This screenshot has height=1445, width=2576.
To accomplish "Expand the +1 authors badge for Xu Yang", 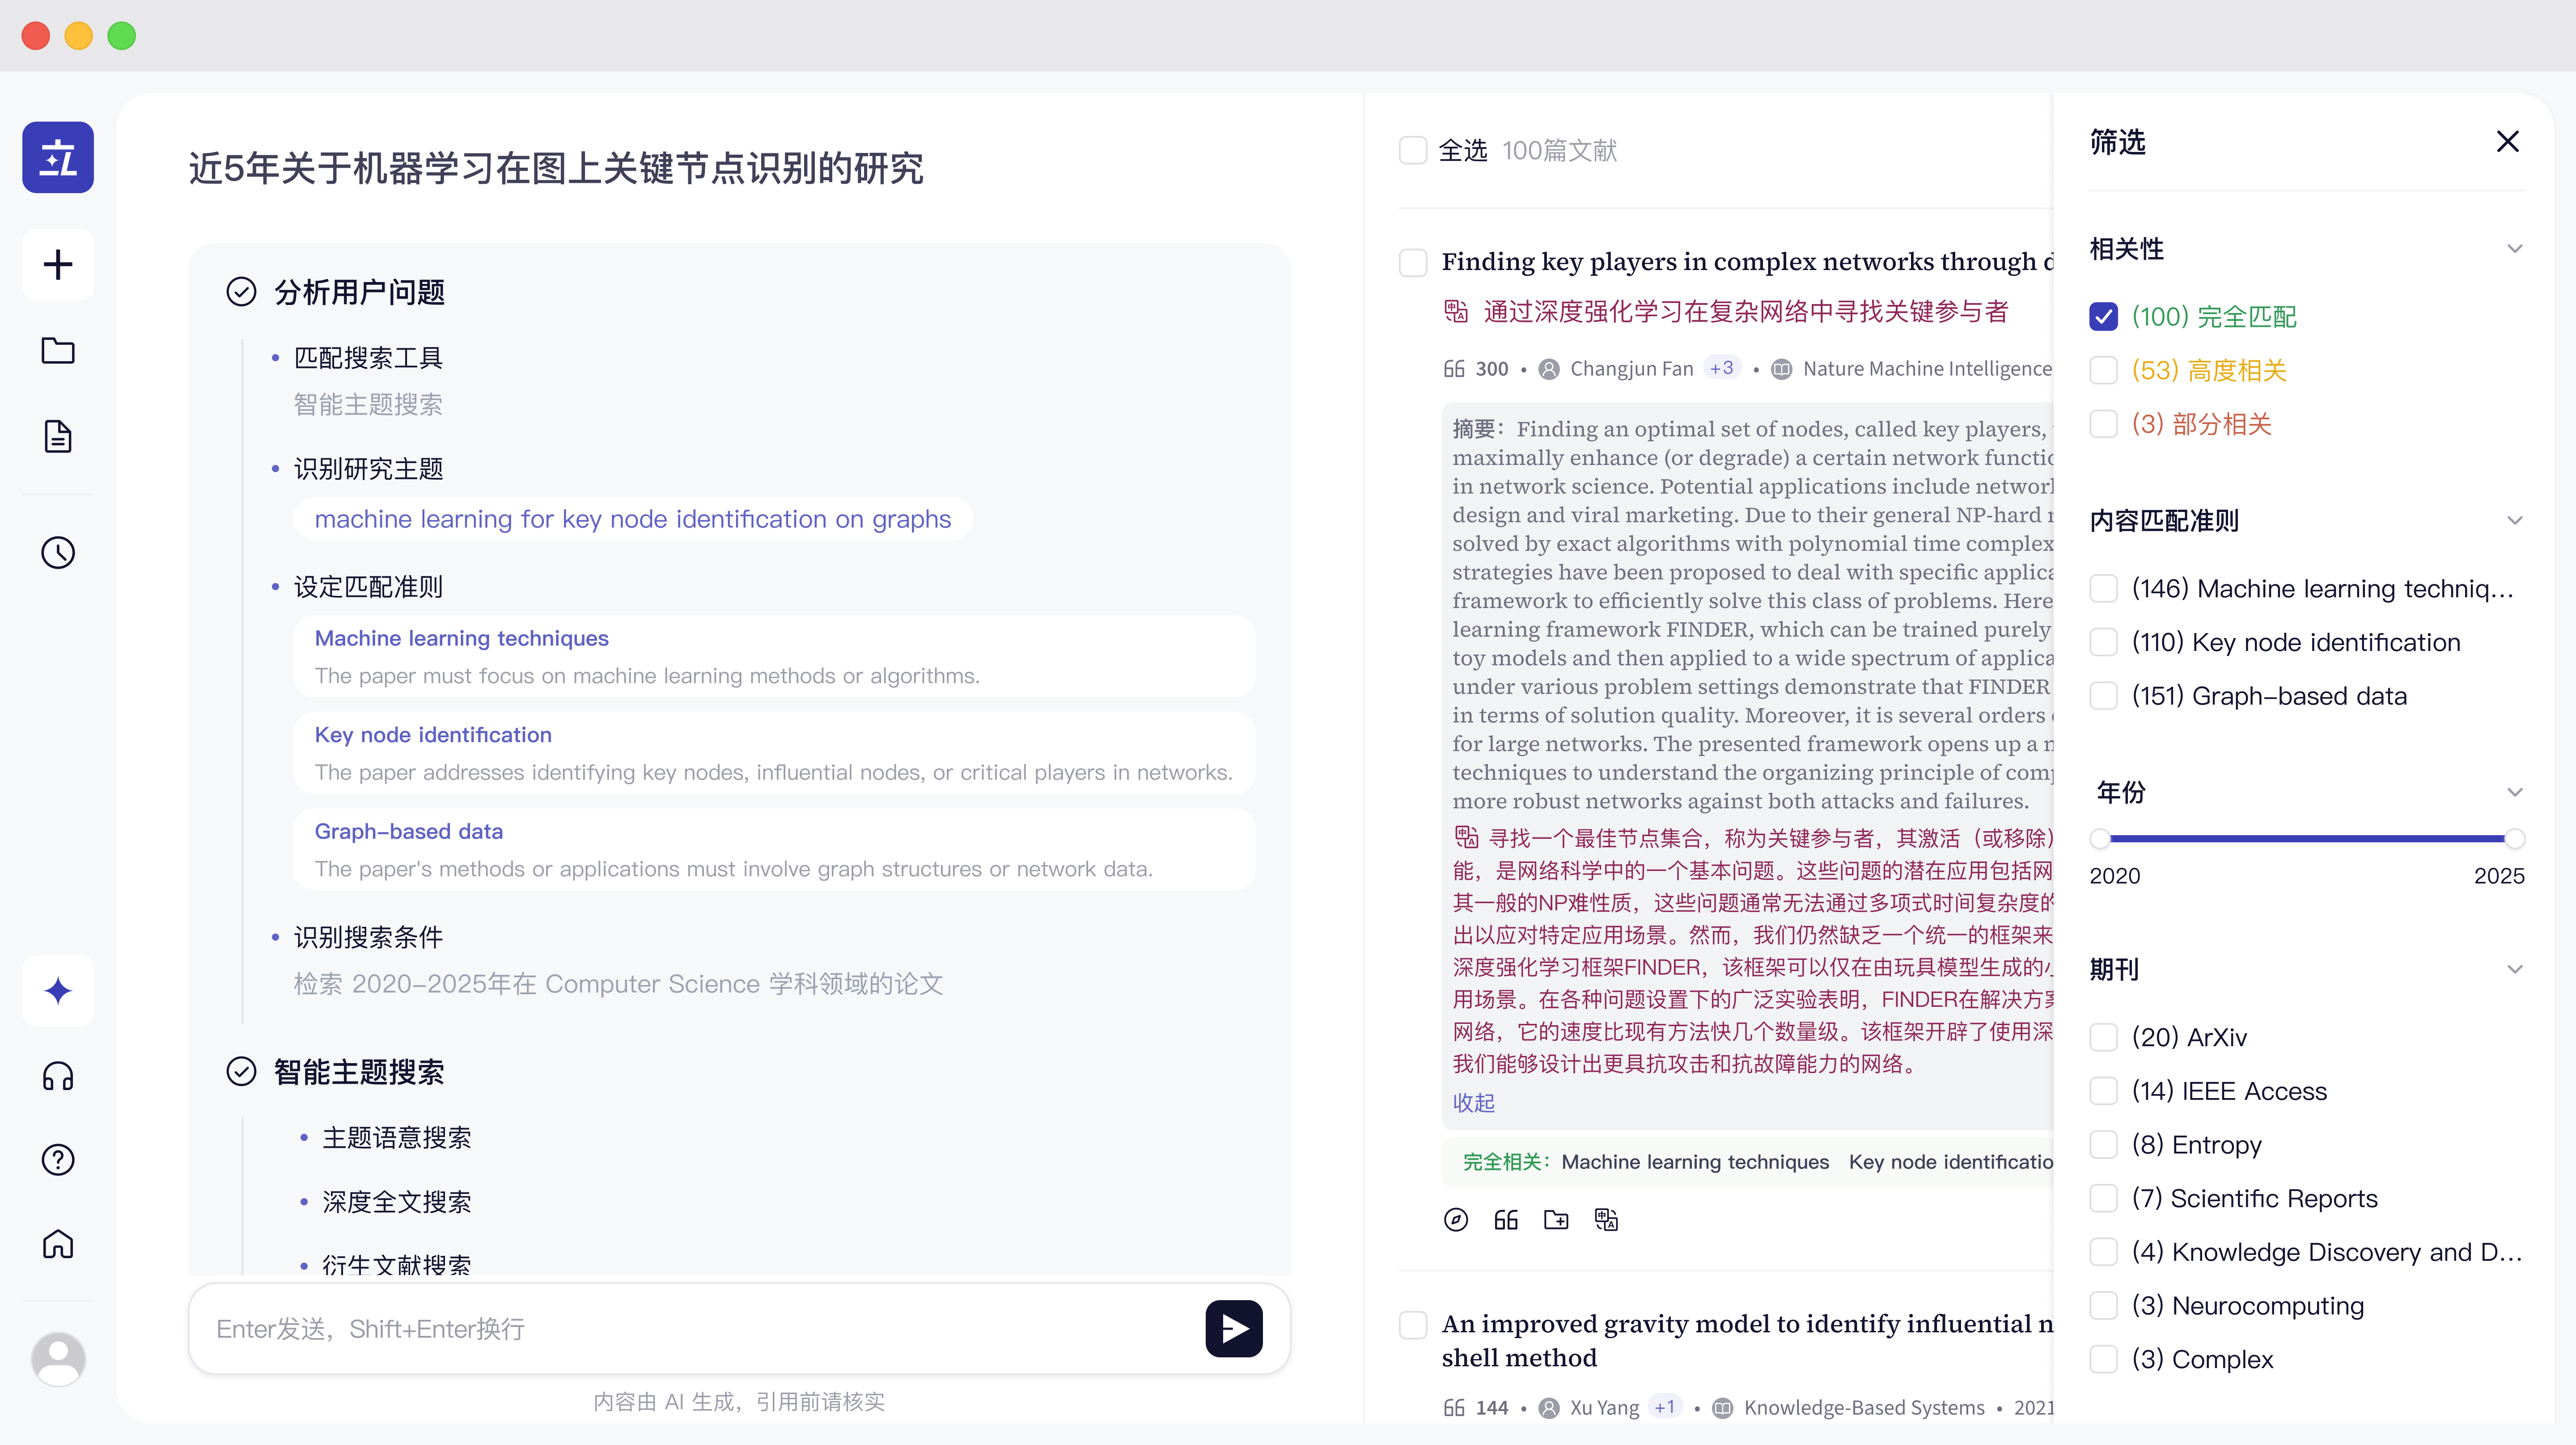I will pyautogui.click(x=1664, y=1407).
